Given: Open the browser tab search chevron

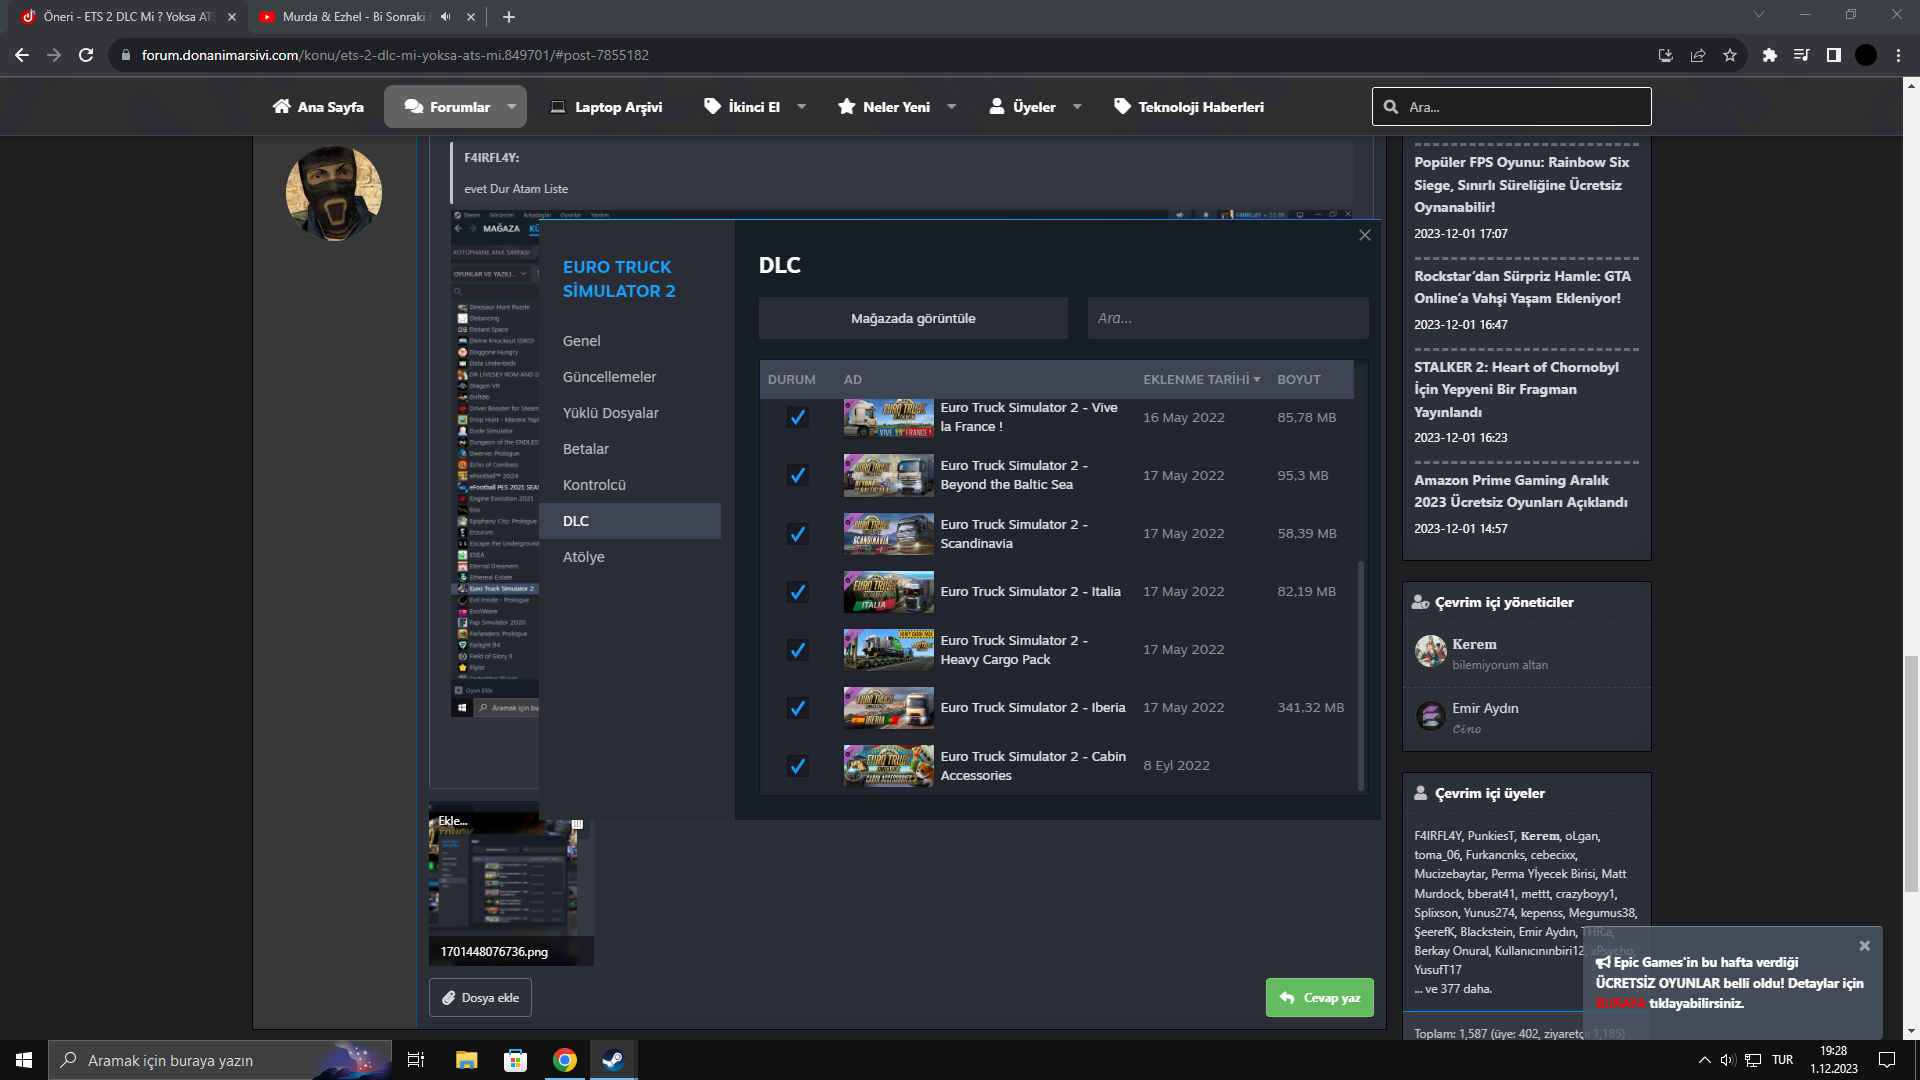Looking at the screenshot, I should [1759, 15].
